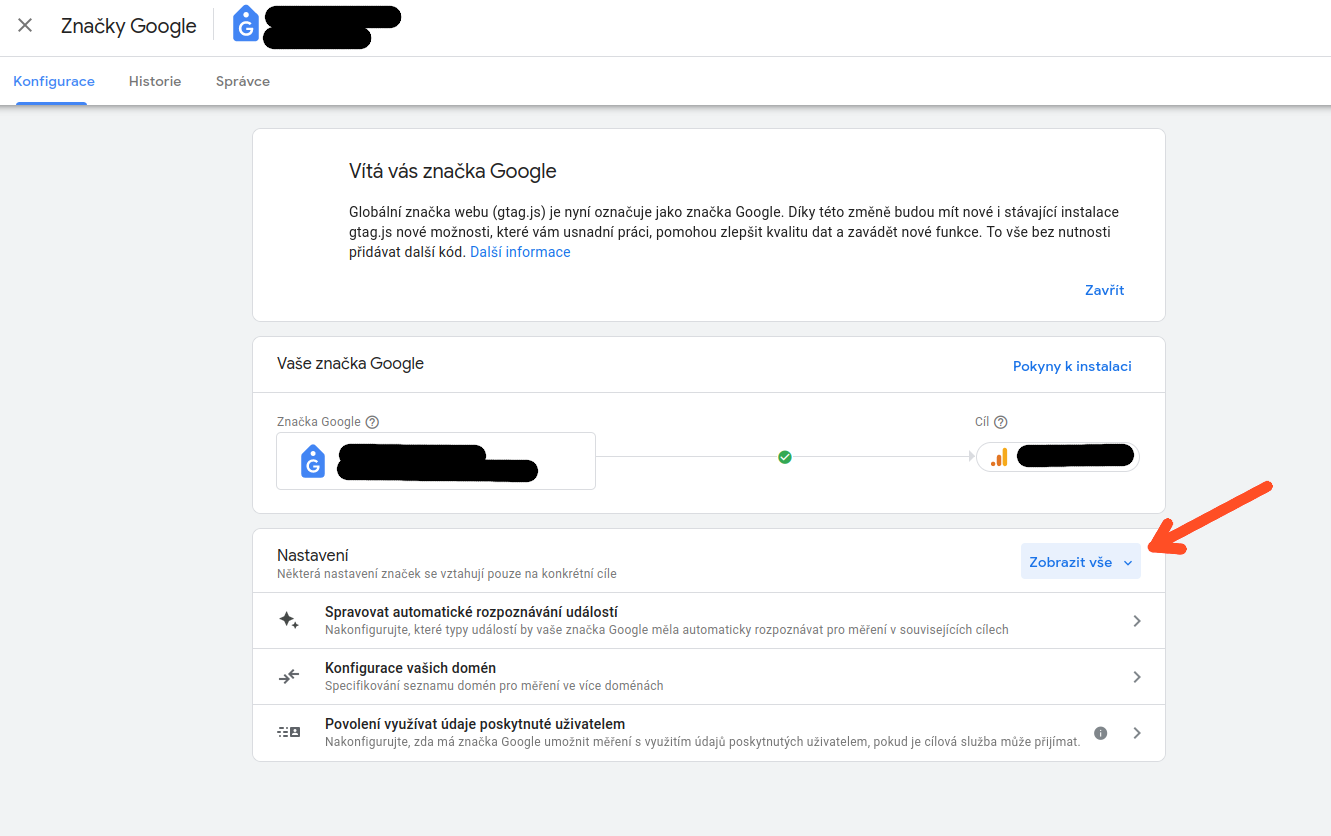Switch to the Správce tab
1331x836 pixels.
pos(243,81)
